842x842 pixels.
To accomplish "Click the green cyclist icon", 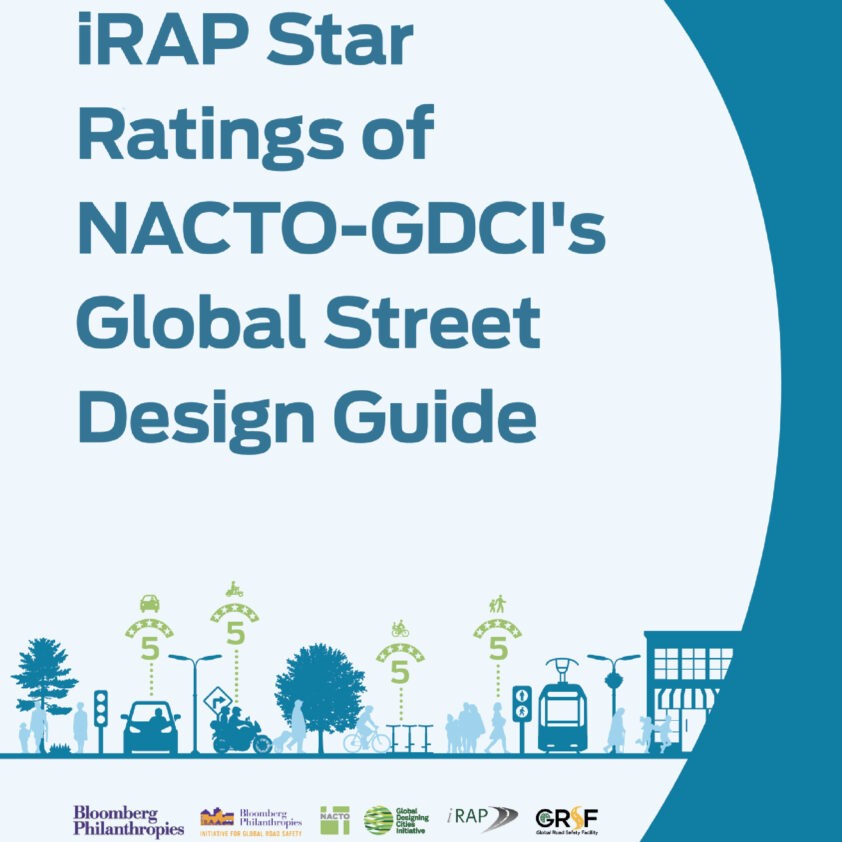I will pyautogui.click(x=400, y=628).
